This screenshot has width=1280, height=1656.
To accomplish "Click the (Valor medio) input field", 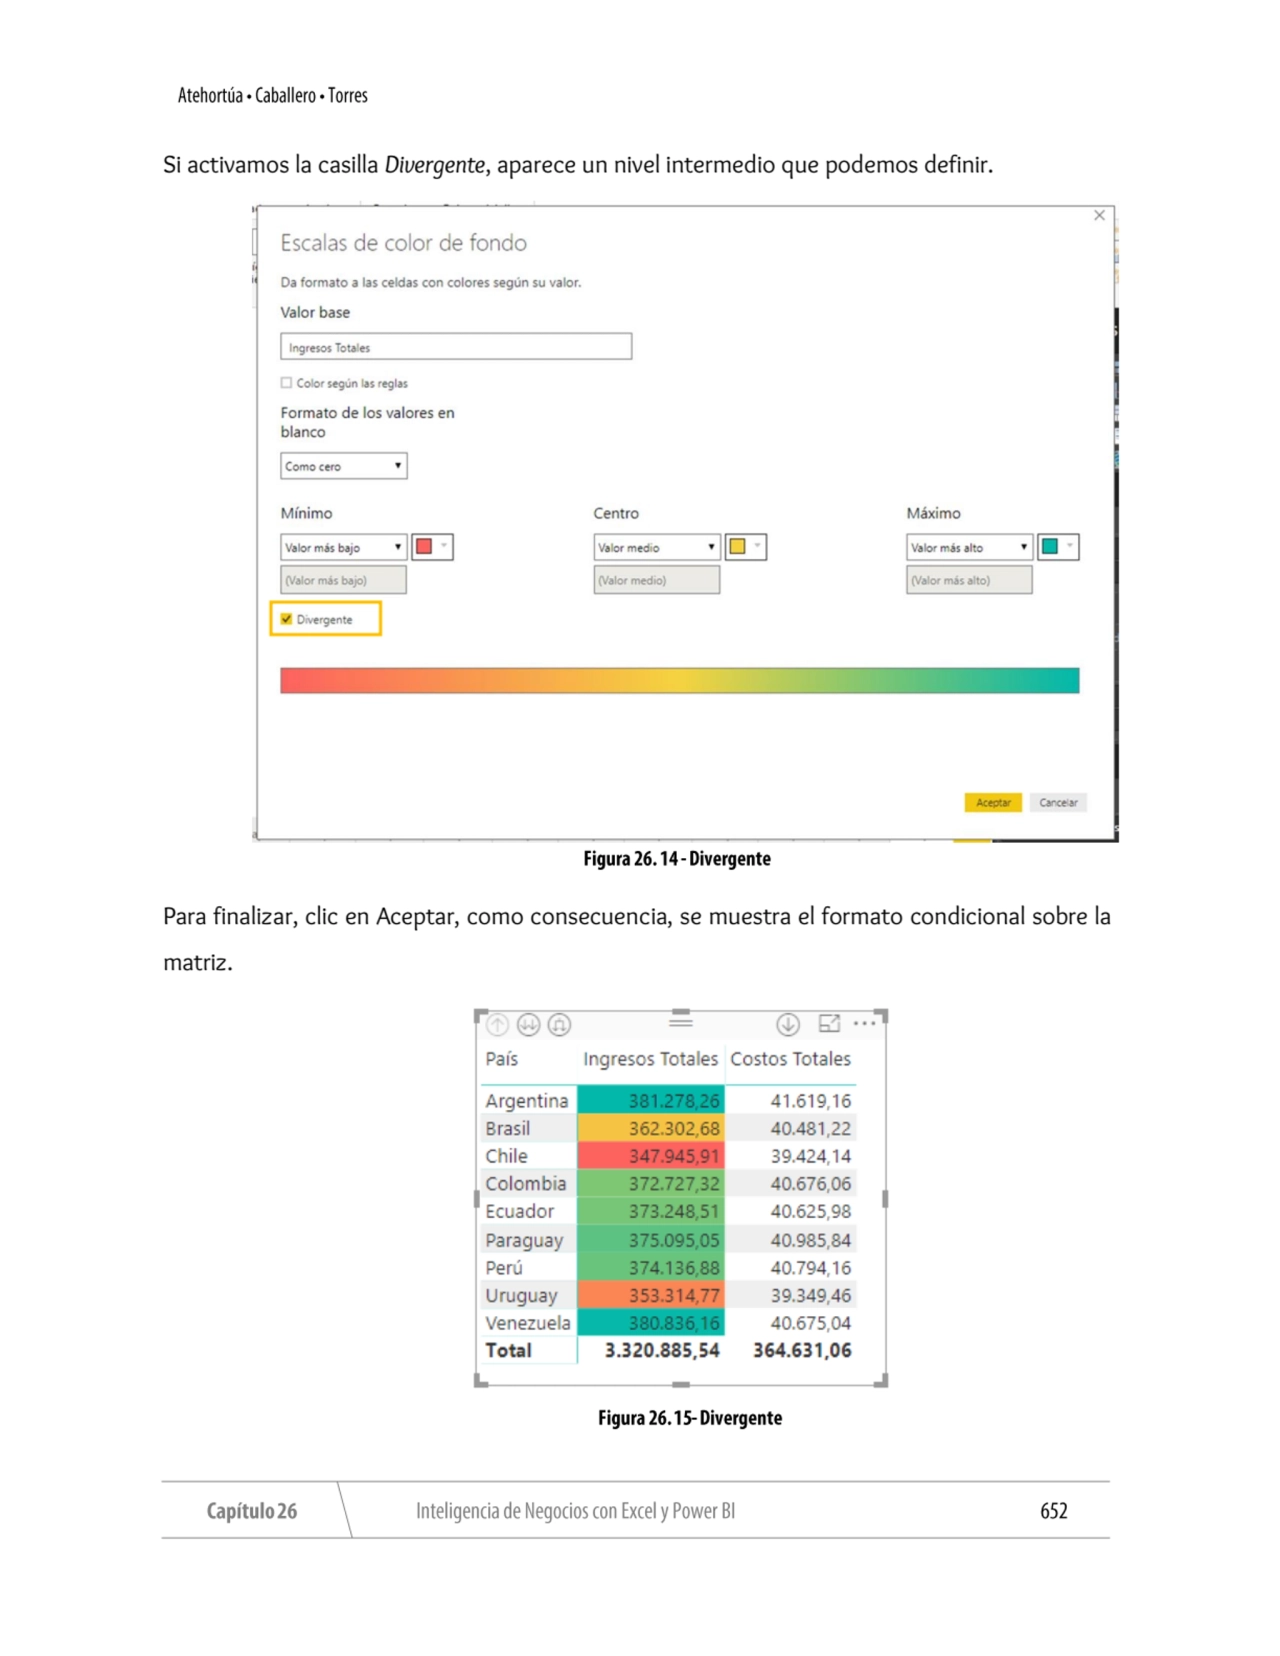I will 656,580.
